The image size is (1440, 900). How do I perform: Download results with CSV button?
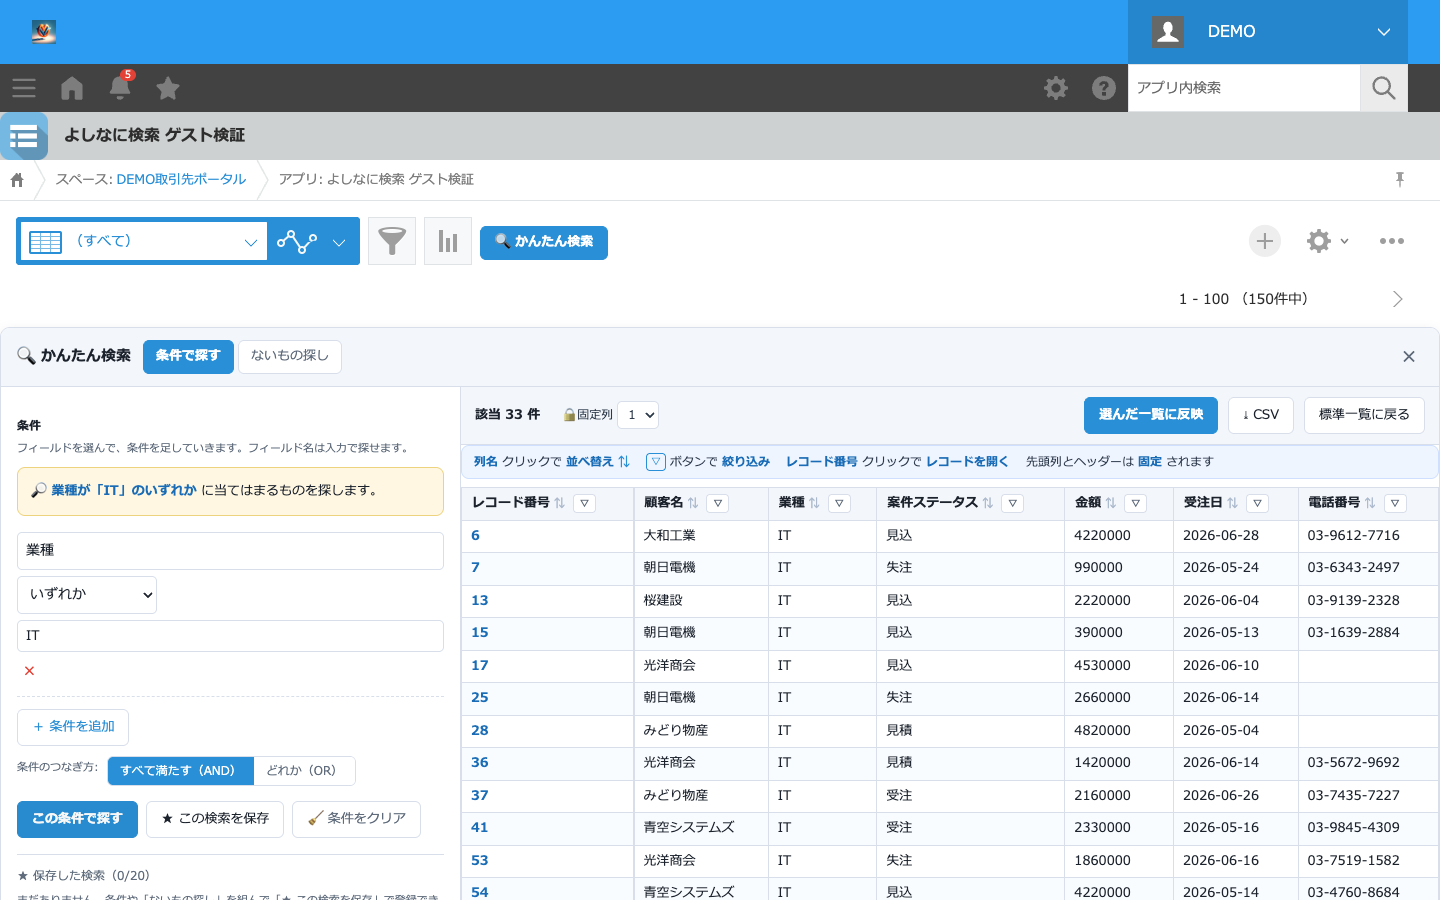pos(1261,415)
